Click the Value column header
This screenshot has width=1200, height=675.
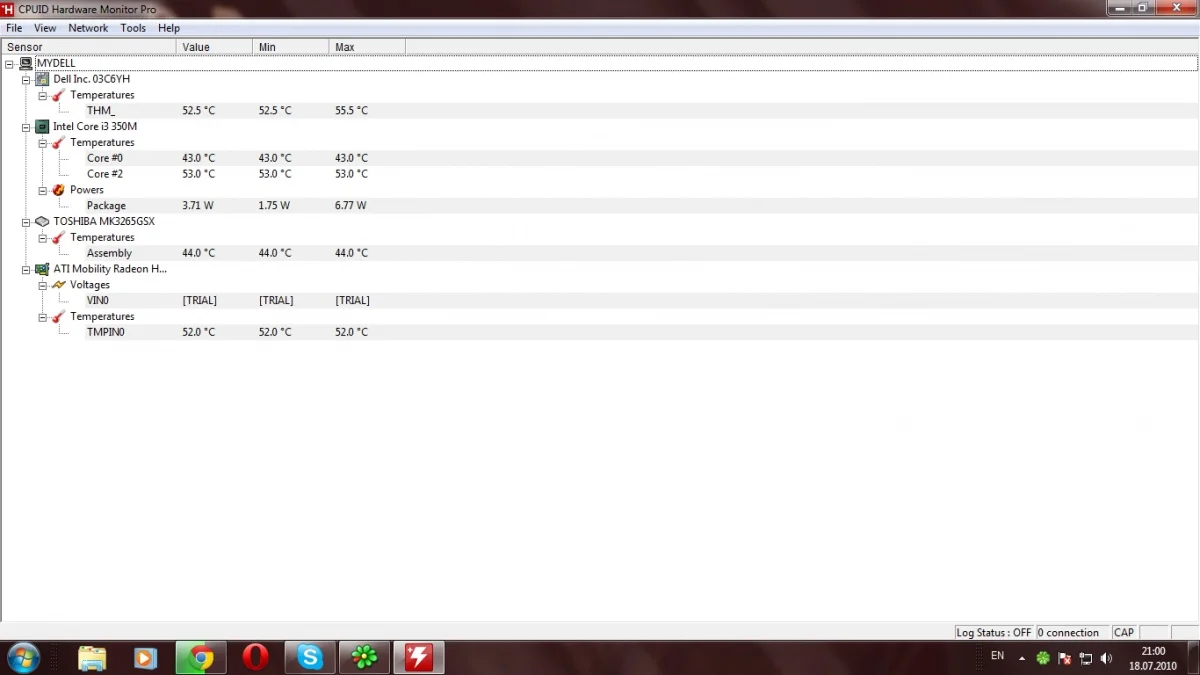[x=214, y=47]
